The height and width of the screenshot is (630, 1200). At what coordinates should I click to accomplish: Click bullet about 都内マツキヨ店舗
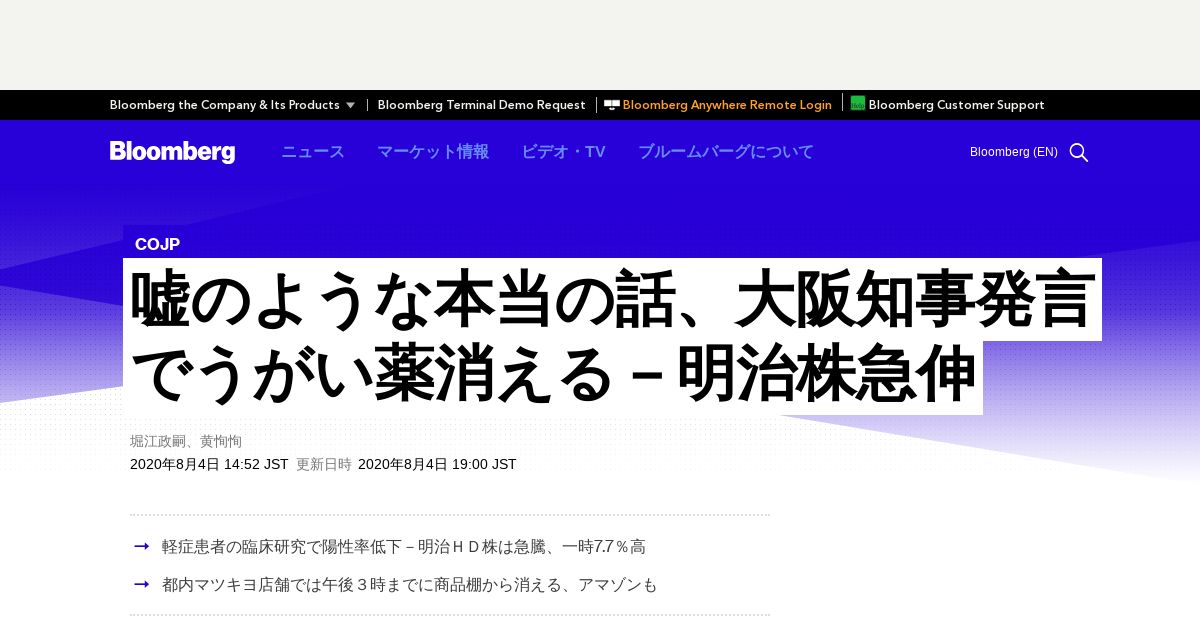[410, 585]
